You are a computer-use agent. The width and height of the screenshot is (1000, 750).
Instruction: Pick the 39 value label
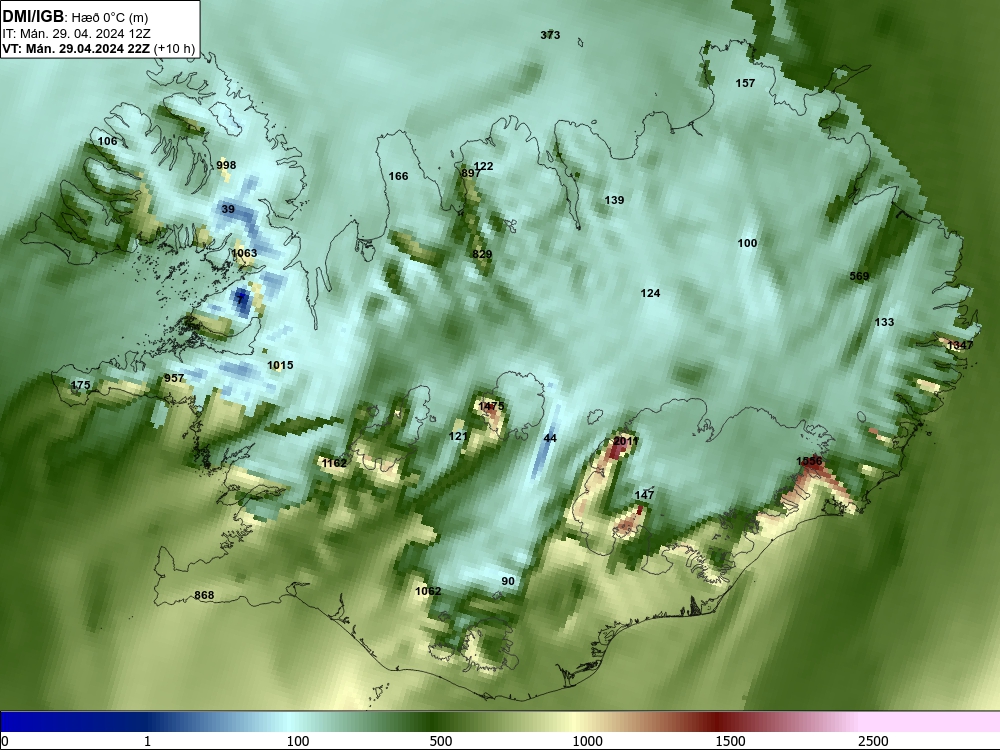(x=228, y=209)
